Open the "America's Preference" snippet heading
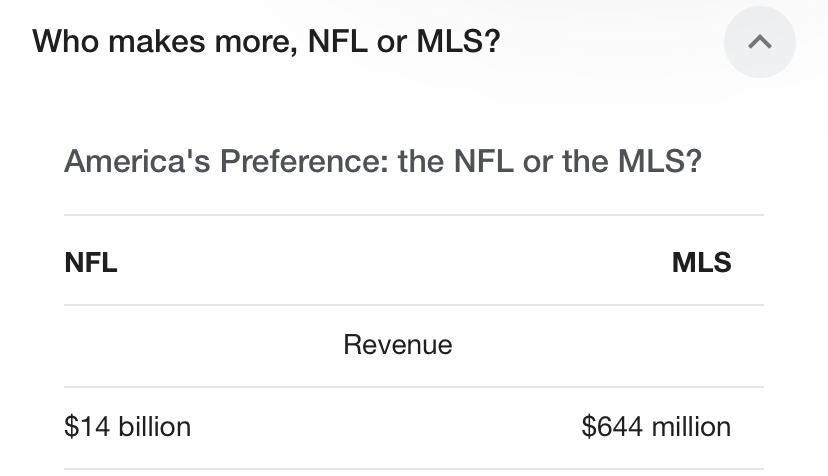The width and height of the screenshot is (828, 476). pos(382,161)
